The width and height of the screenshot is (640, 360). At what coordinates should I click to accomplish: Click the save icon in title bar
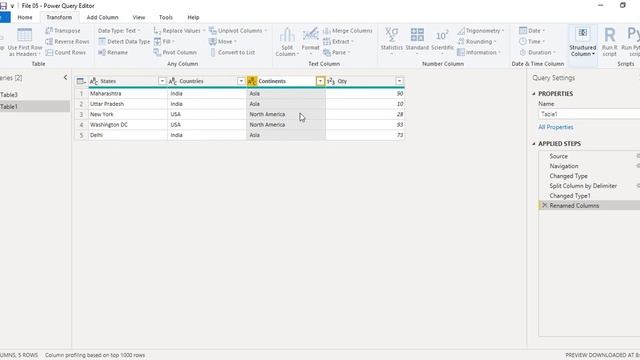click(x=3, y=6)
